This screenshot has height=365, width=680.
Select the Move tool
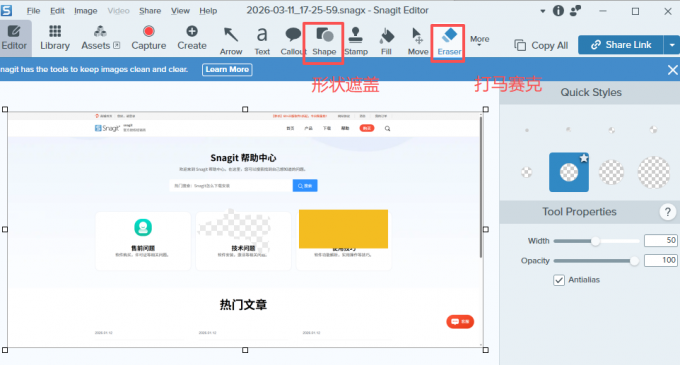pos(418,42)
